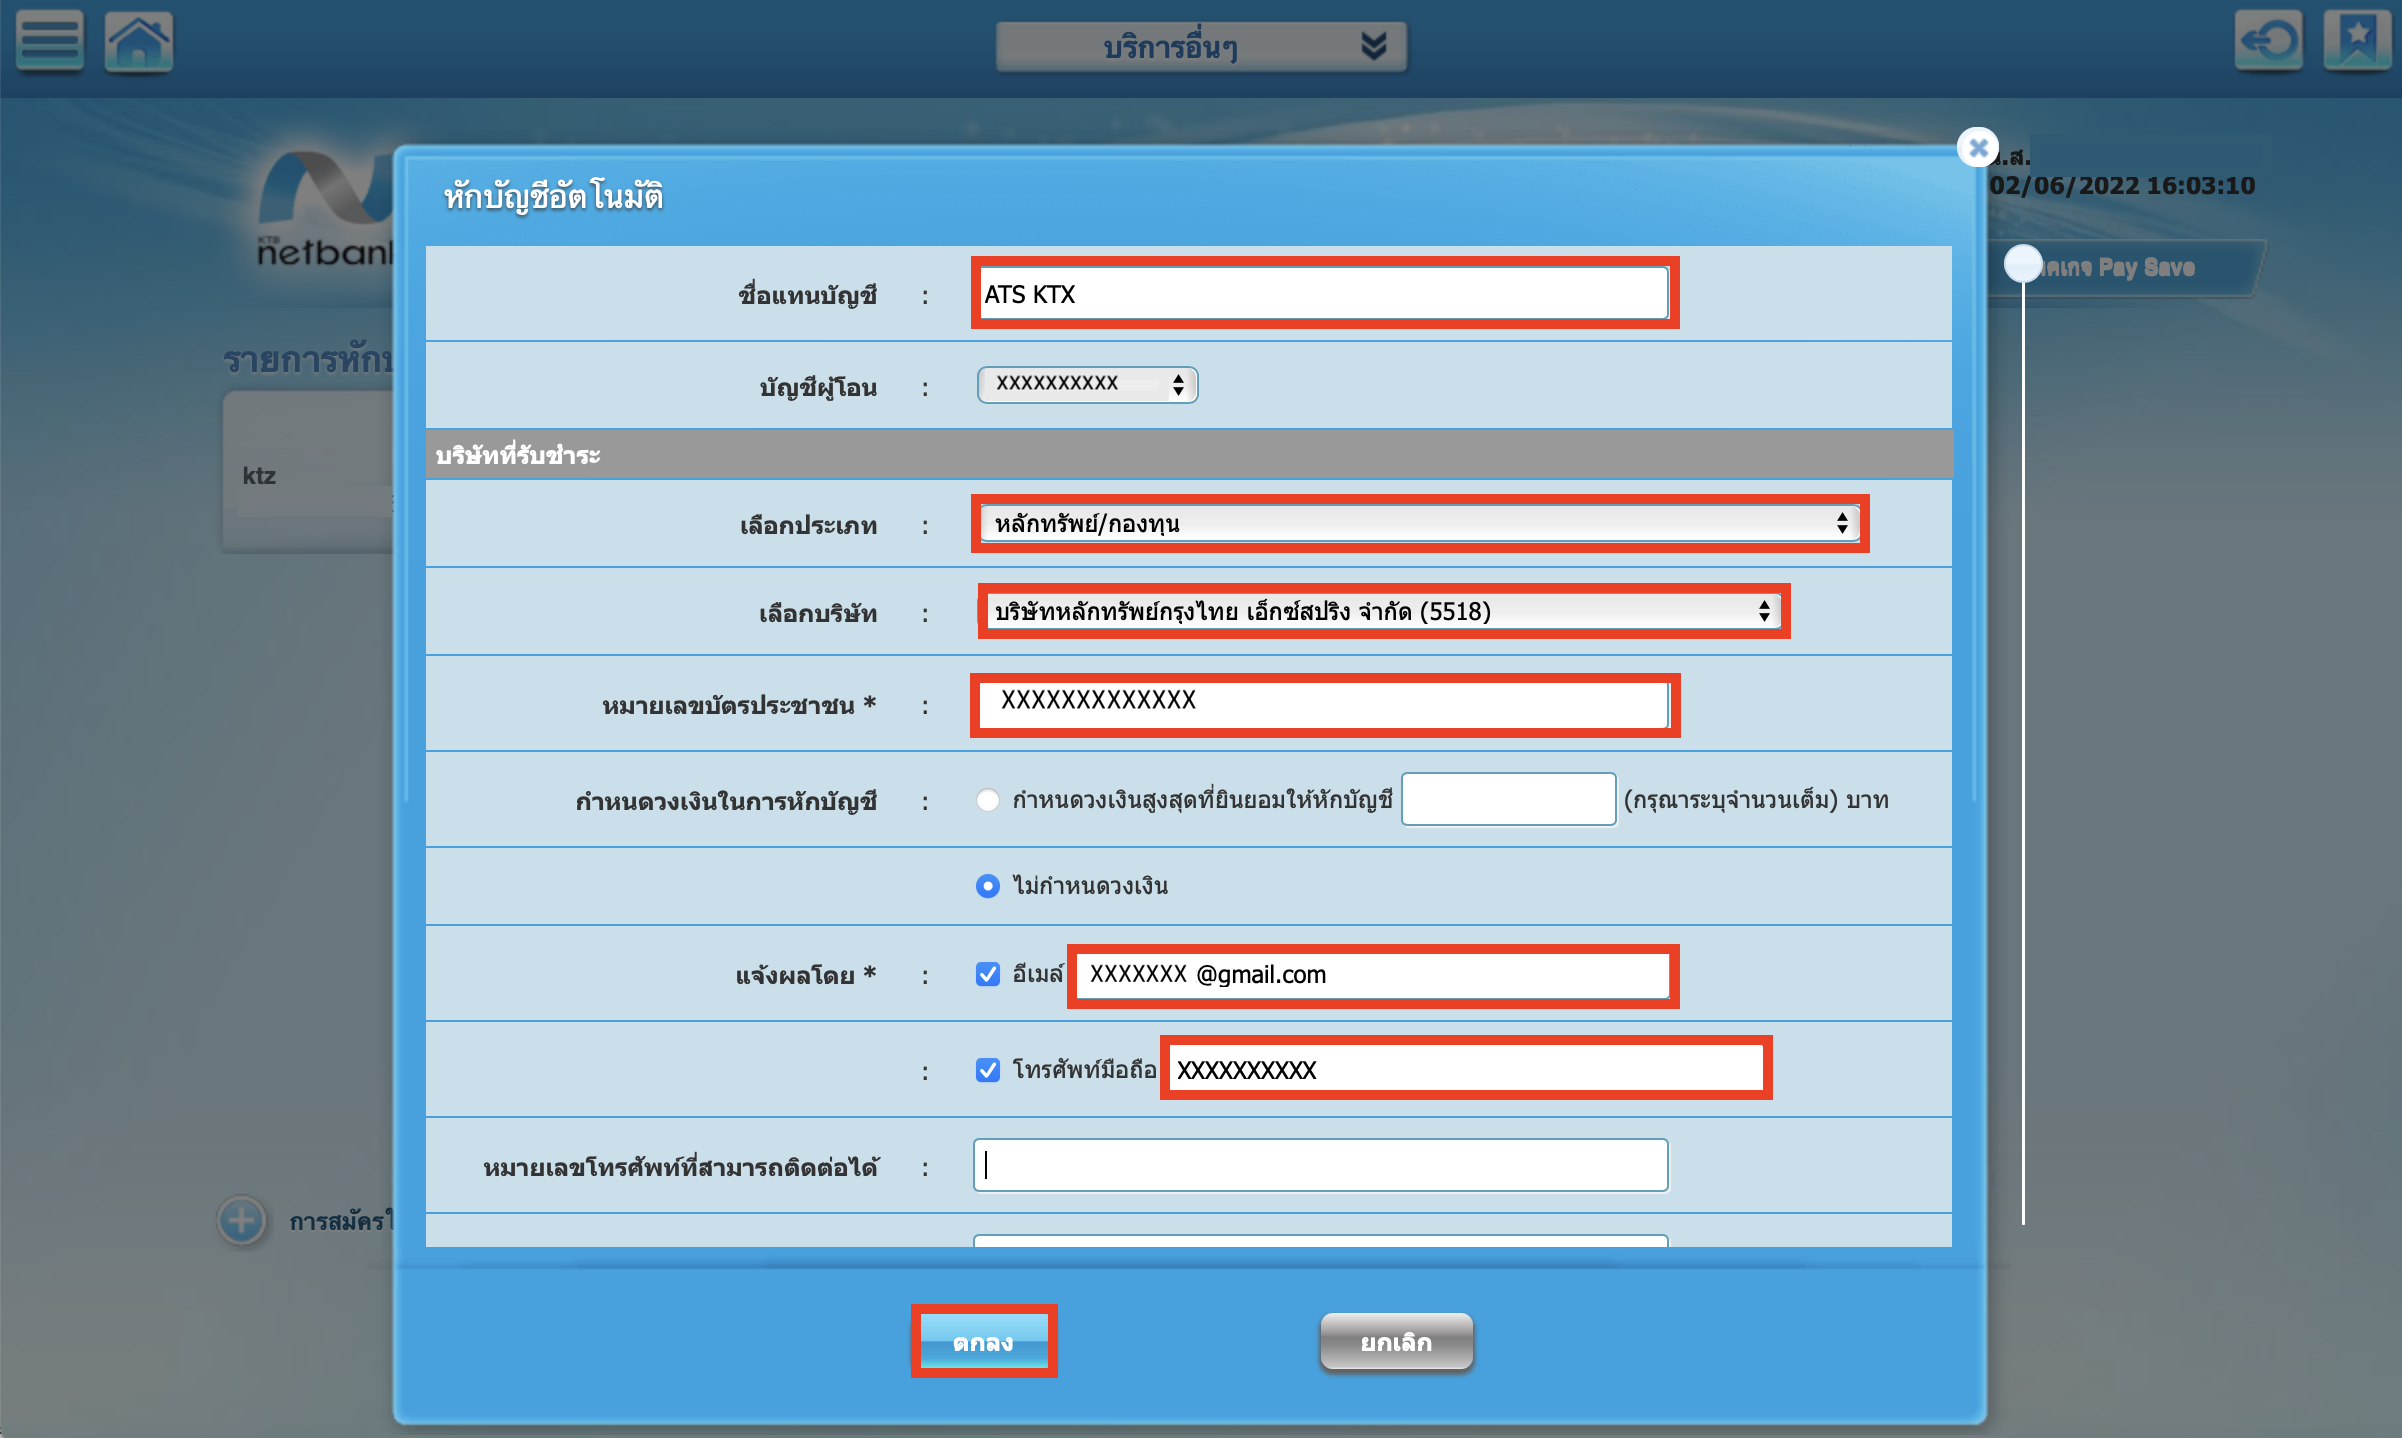
Task: Click the Home icon
Action: tap(139, 40)
